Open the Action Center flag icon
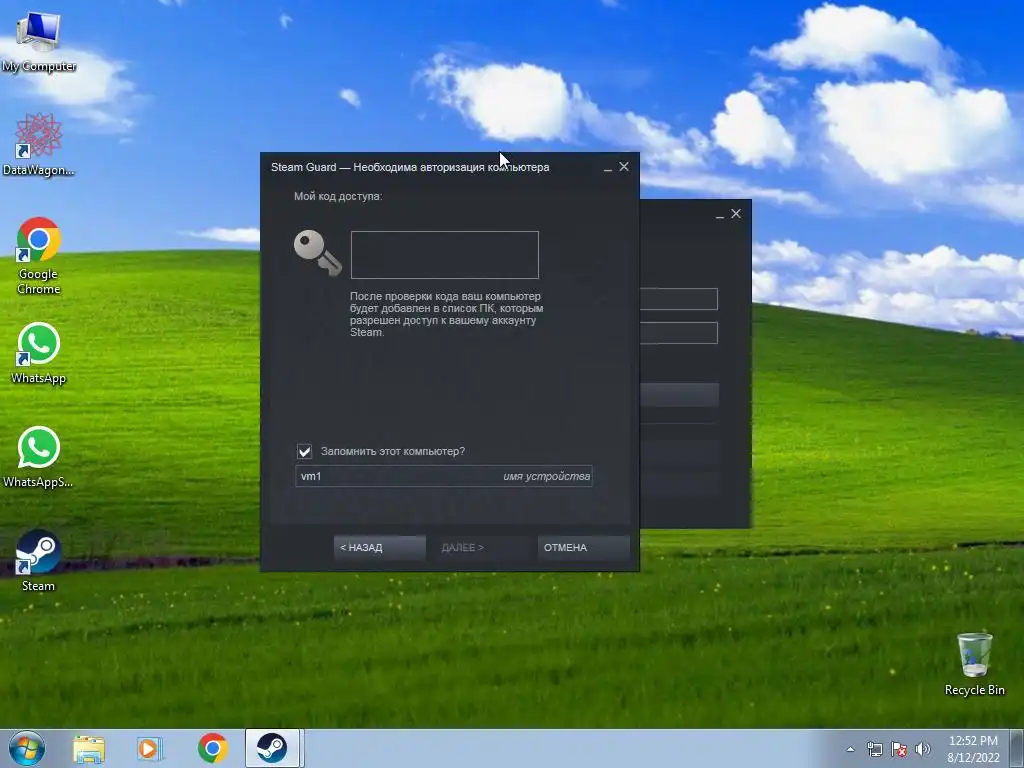The height and width of the screenshot is (768, 1024). (899, 749)
